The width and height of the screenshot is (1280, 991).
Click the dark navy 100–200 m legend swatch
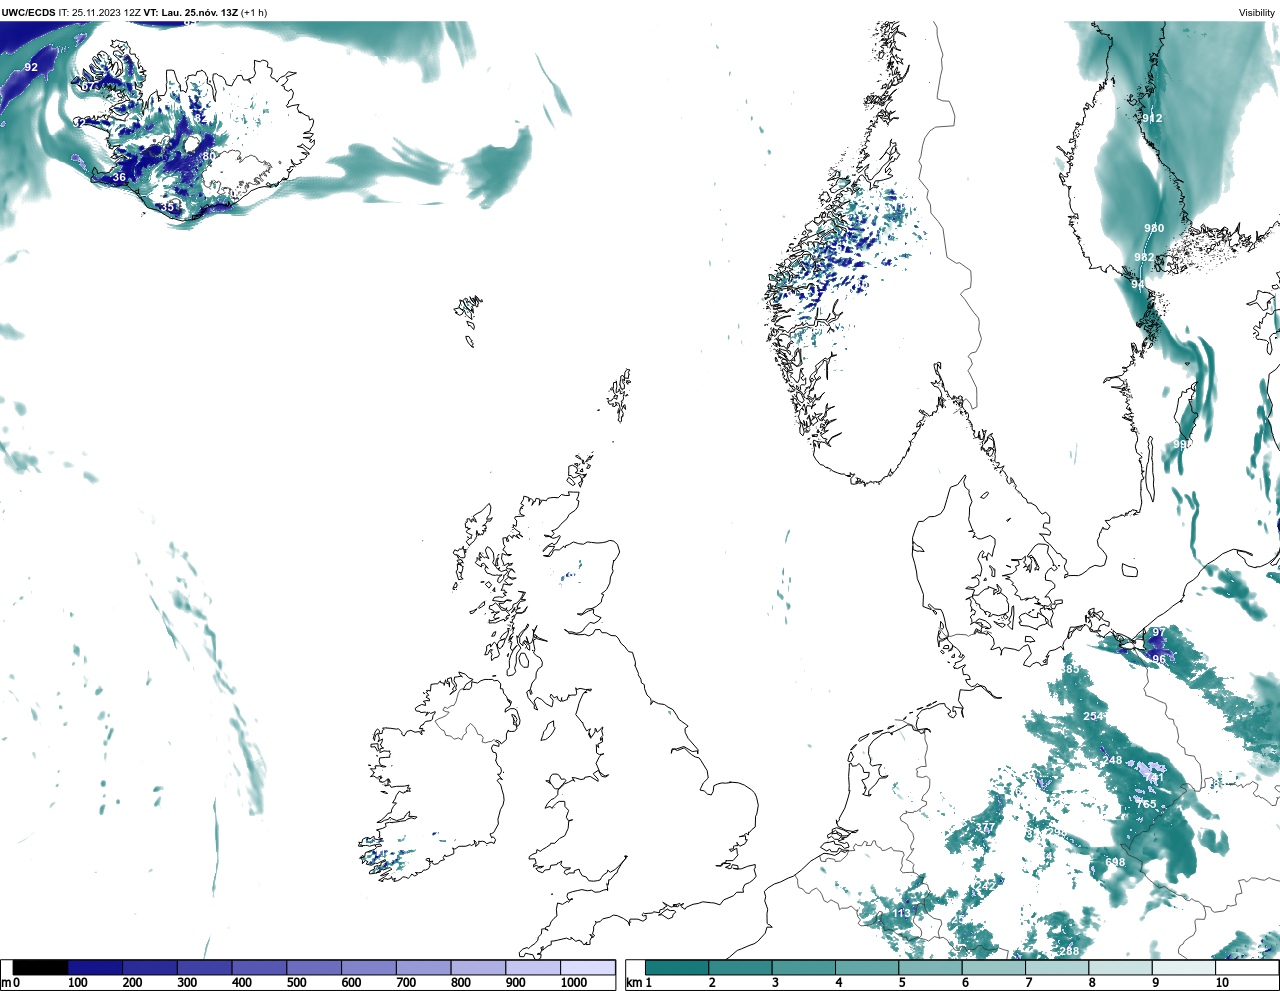coord(95,967)
